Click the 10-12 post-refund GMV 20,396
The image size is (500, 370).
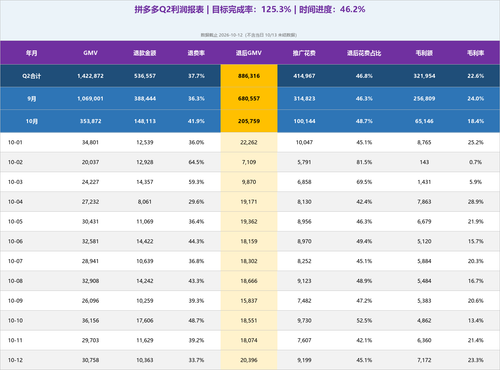coord(249,360)
